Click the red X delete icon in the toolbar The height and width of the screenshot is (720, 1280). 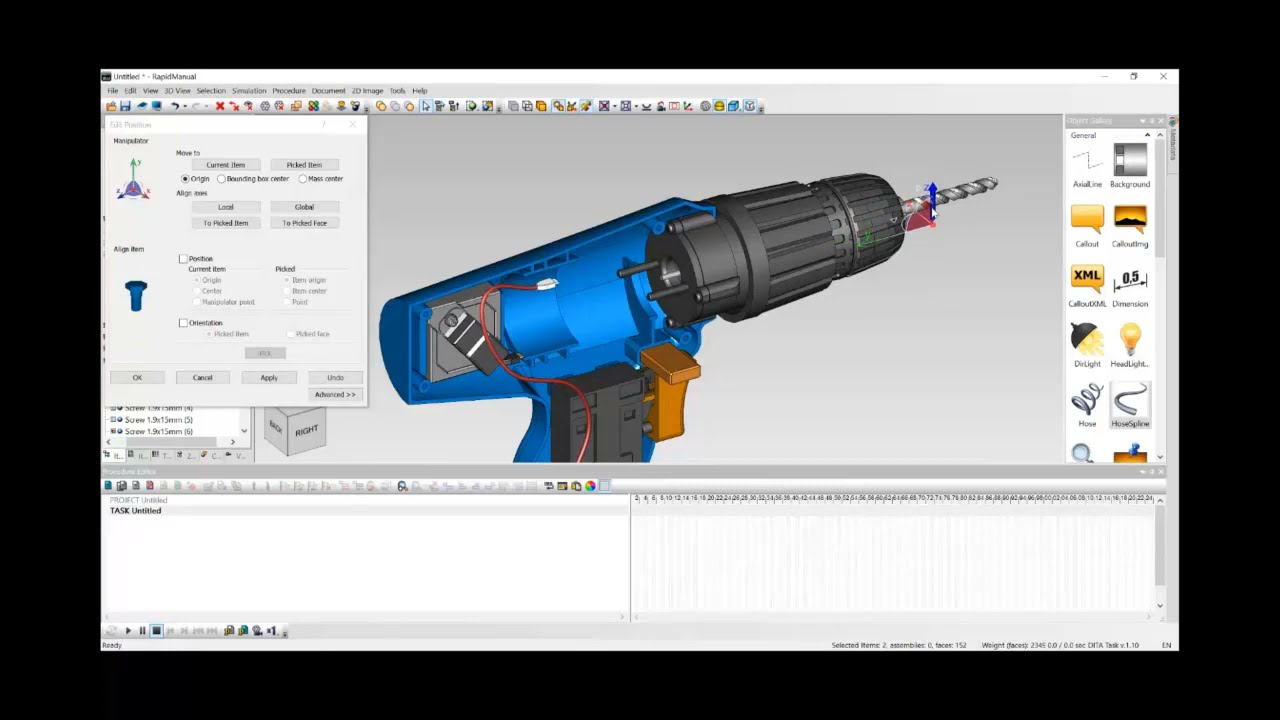click(x=220, y=106)
